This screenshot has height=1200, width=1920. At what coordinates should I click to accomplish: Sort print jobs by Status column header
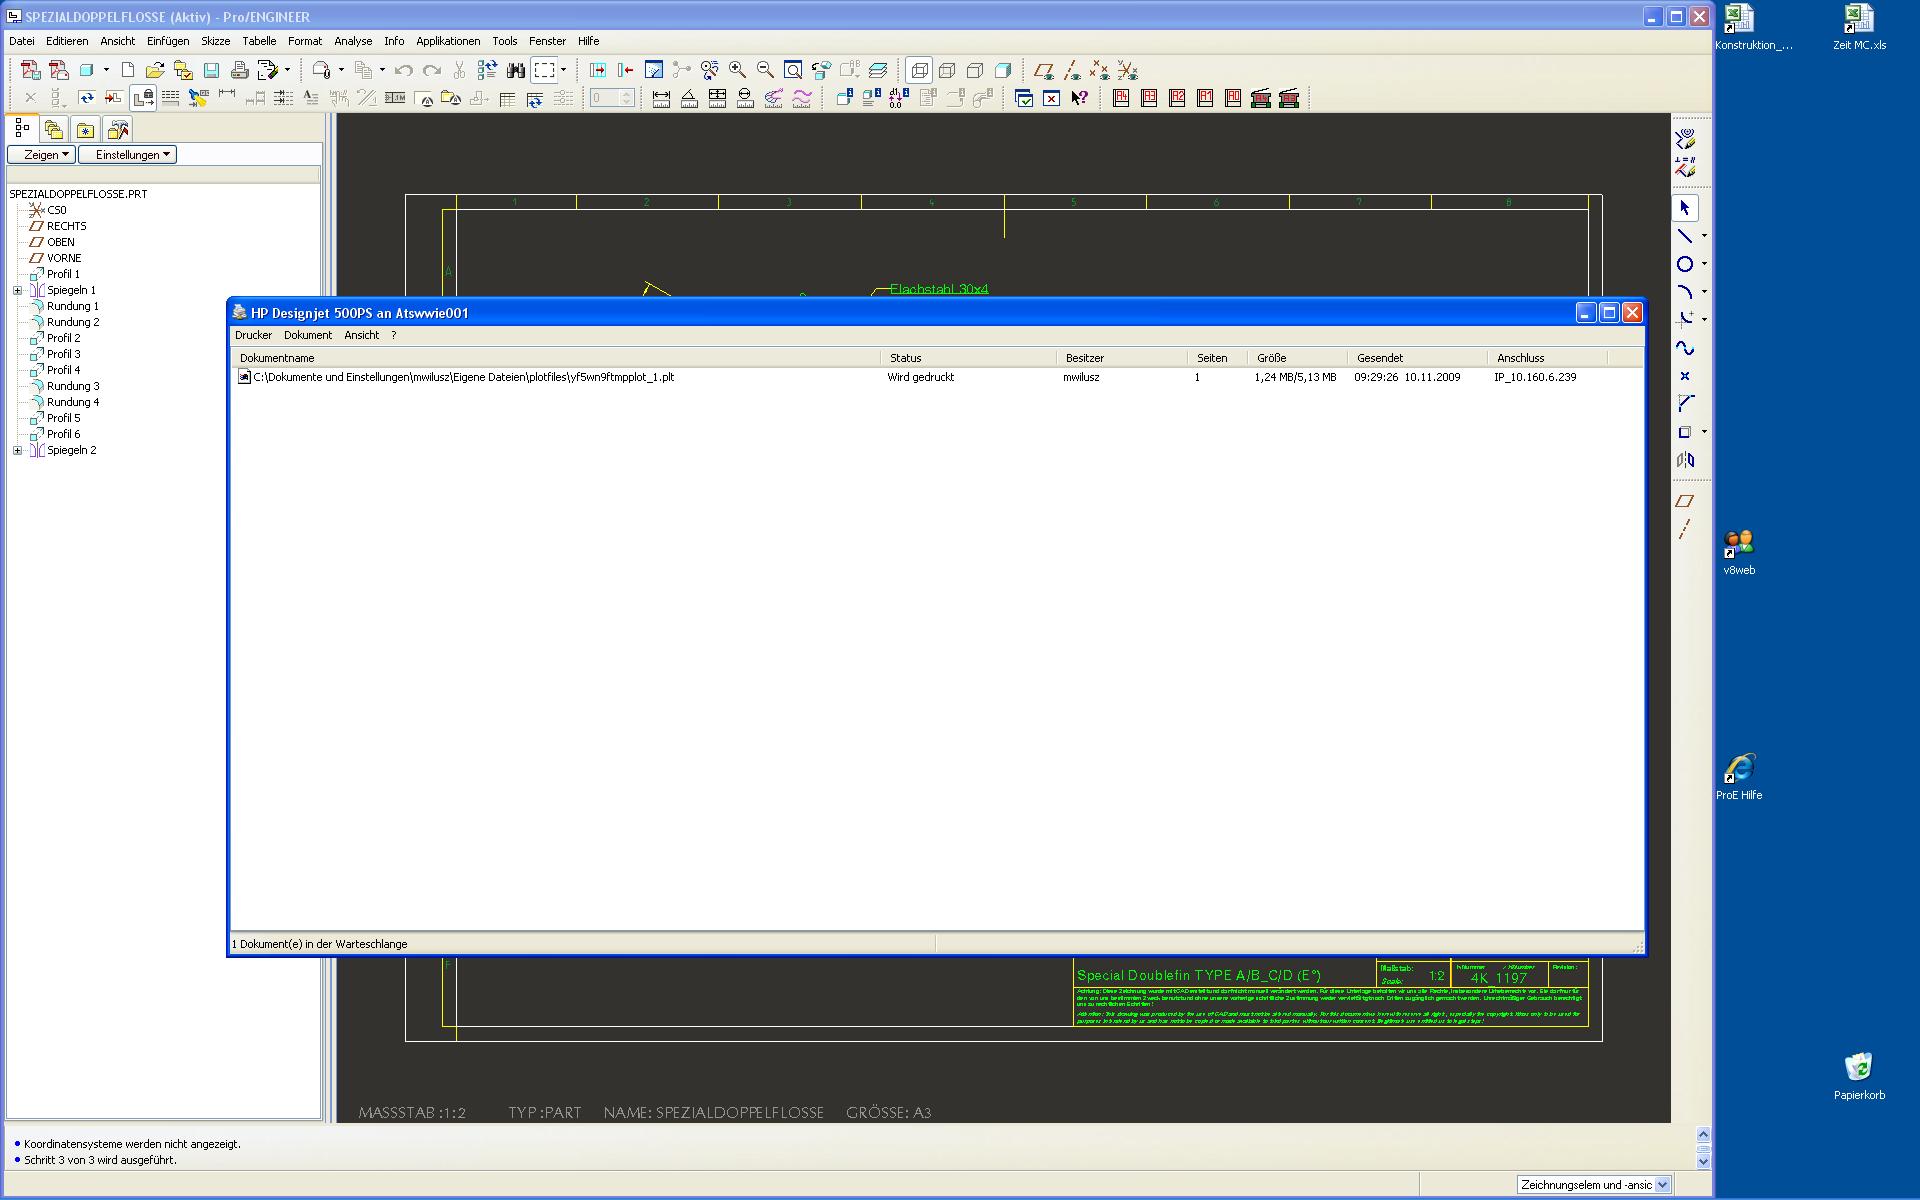(905, 358)
